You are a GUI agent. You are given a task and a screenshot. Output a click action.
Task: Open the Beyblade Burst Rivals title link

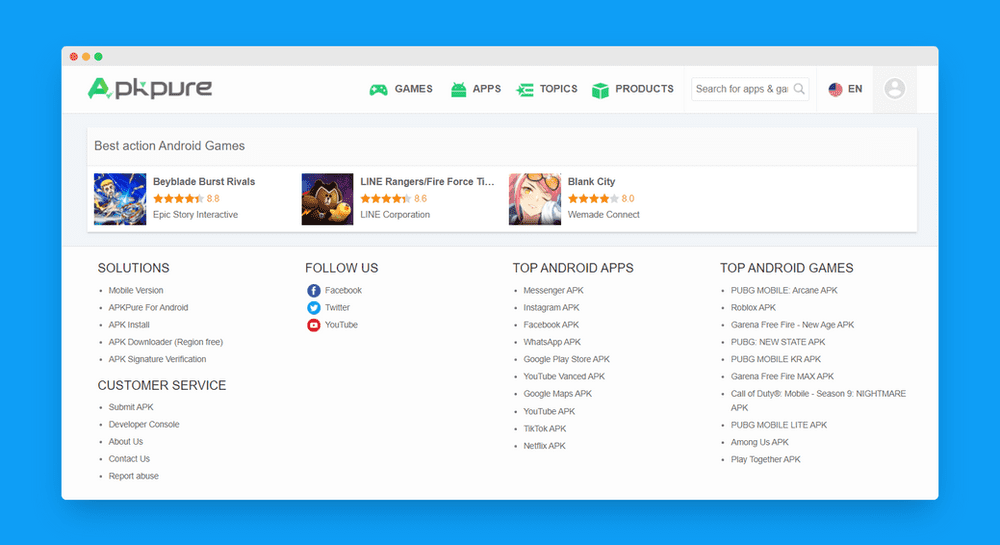tap(203, 182)
